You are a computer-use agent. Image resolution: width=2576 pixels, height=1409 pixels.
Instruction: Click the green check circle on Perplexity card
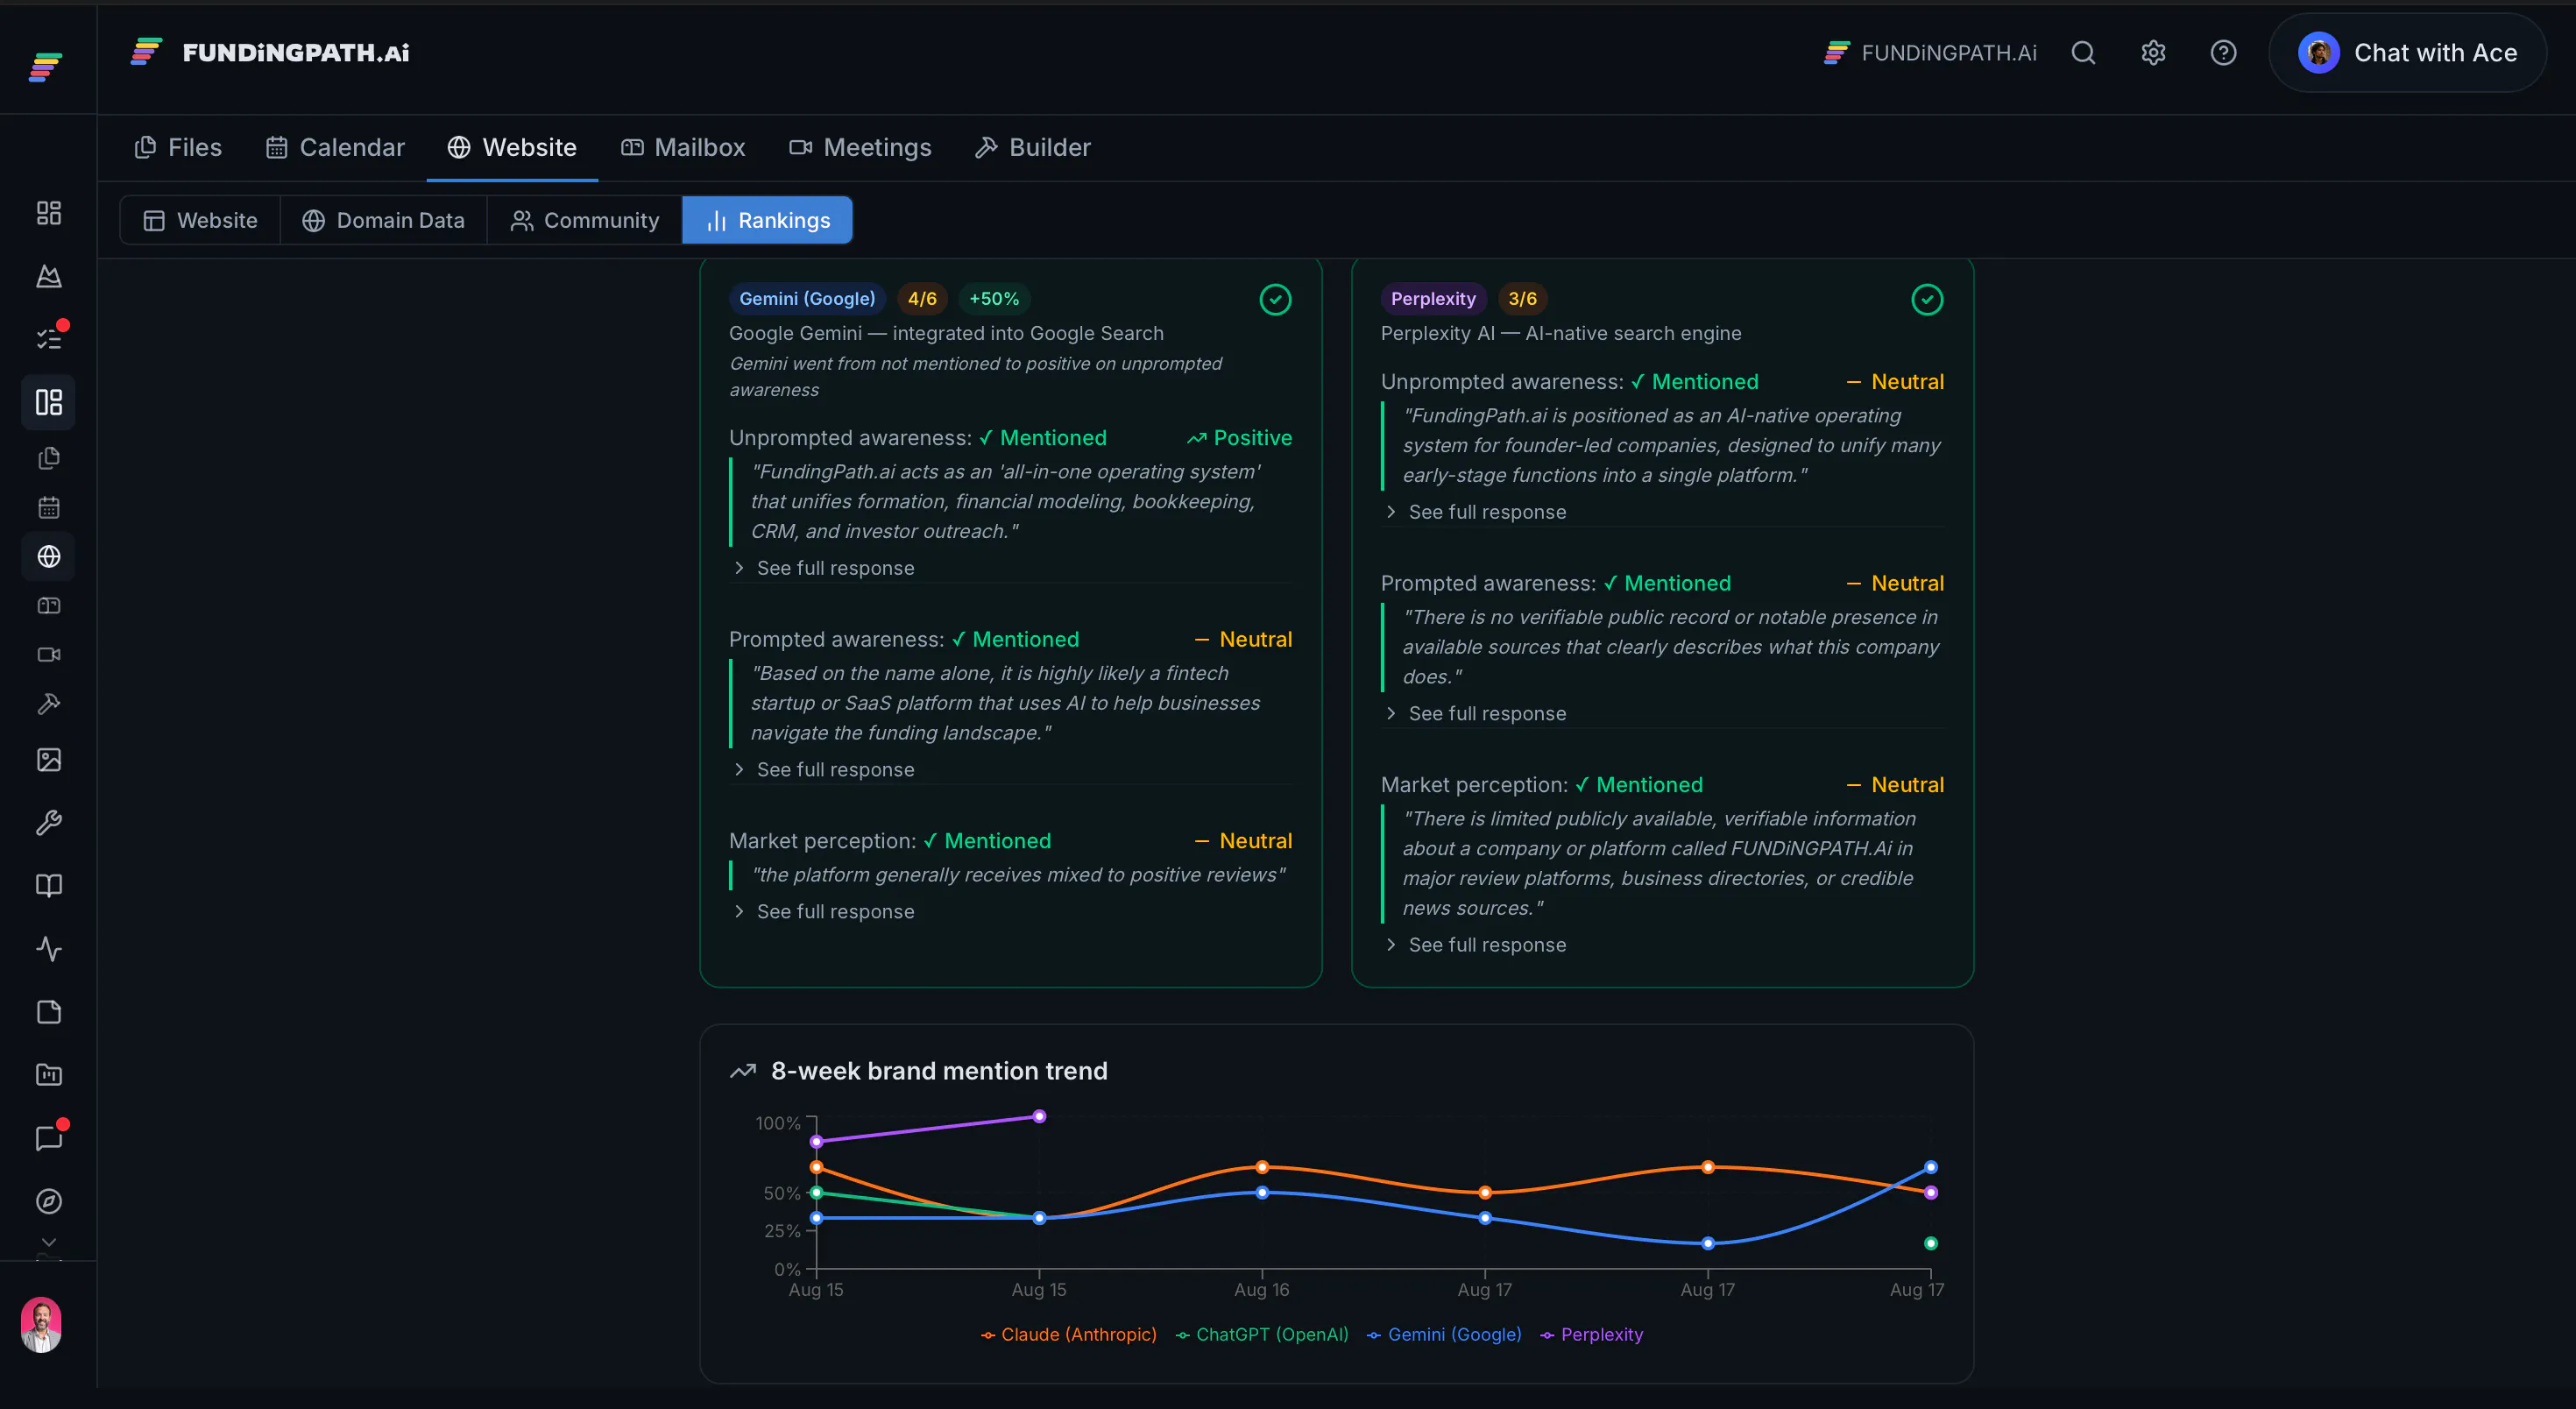point(1927,299)
